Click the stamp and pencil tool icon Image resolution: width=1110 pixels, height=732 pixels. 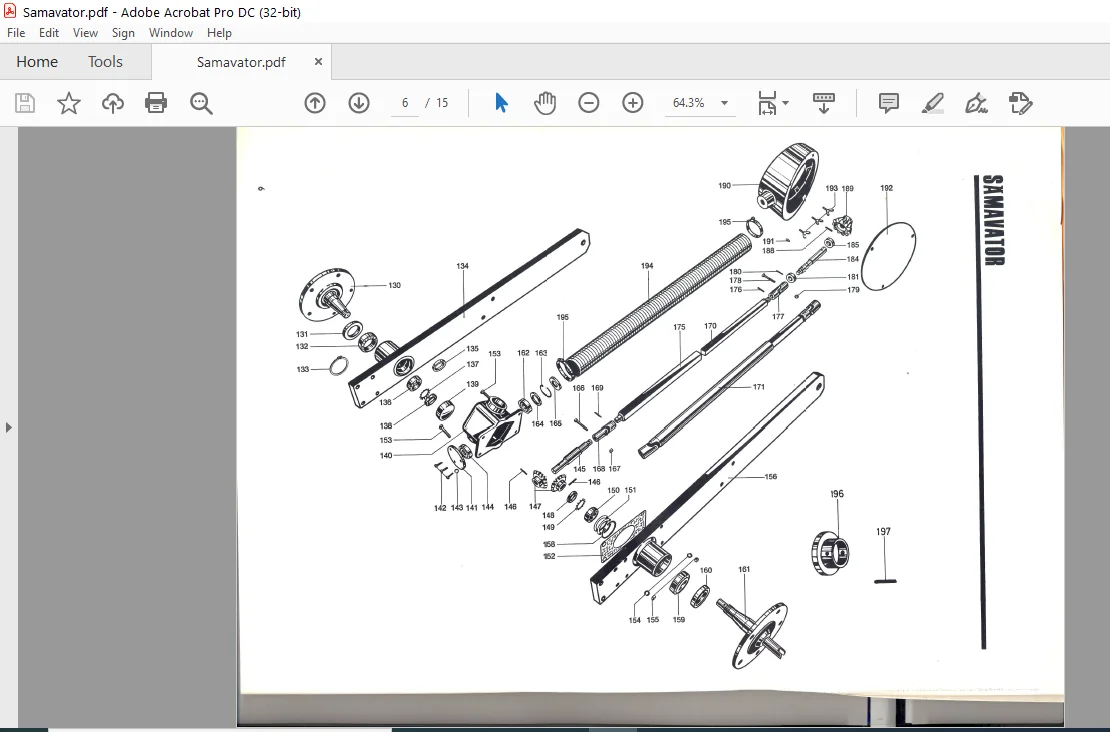pos(1020,103)
